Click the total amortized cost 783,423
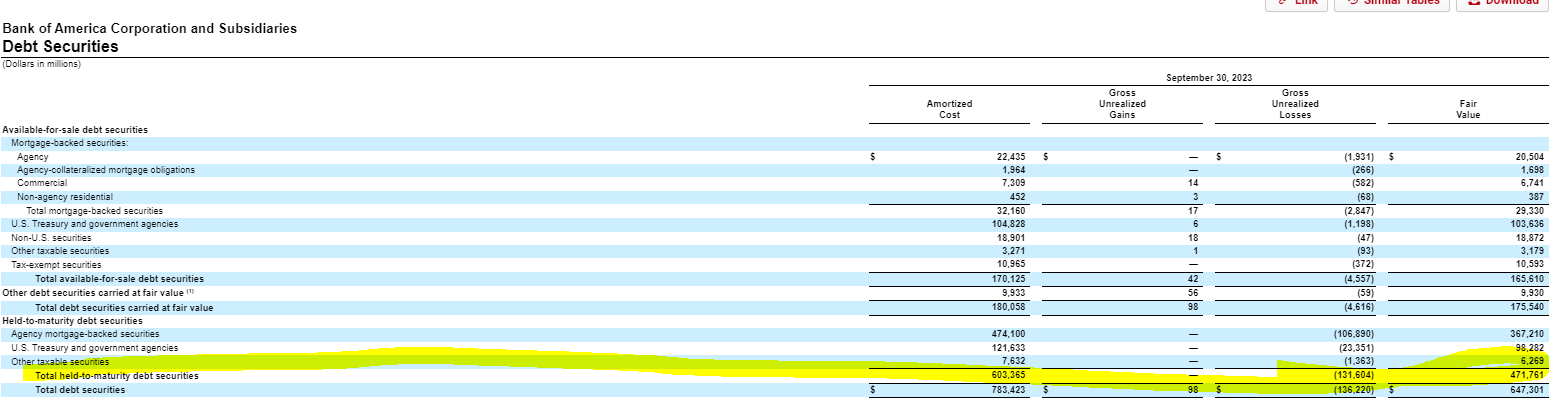The image size is (1553, 407). point(1009,390)
